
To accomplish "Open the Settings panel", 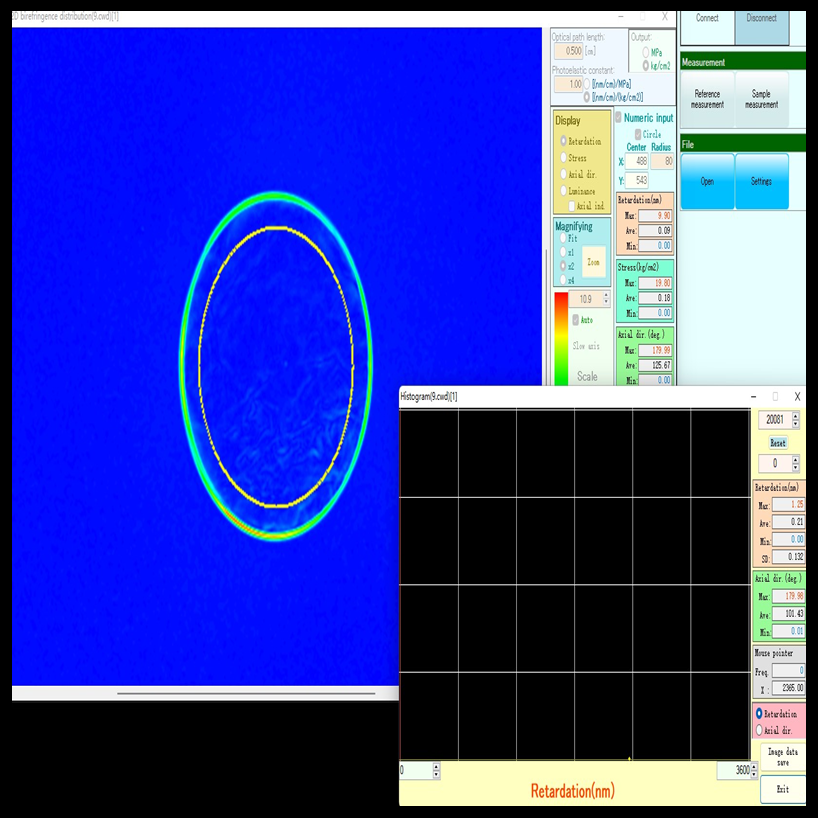I will pos(761,181).
